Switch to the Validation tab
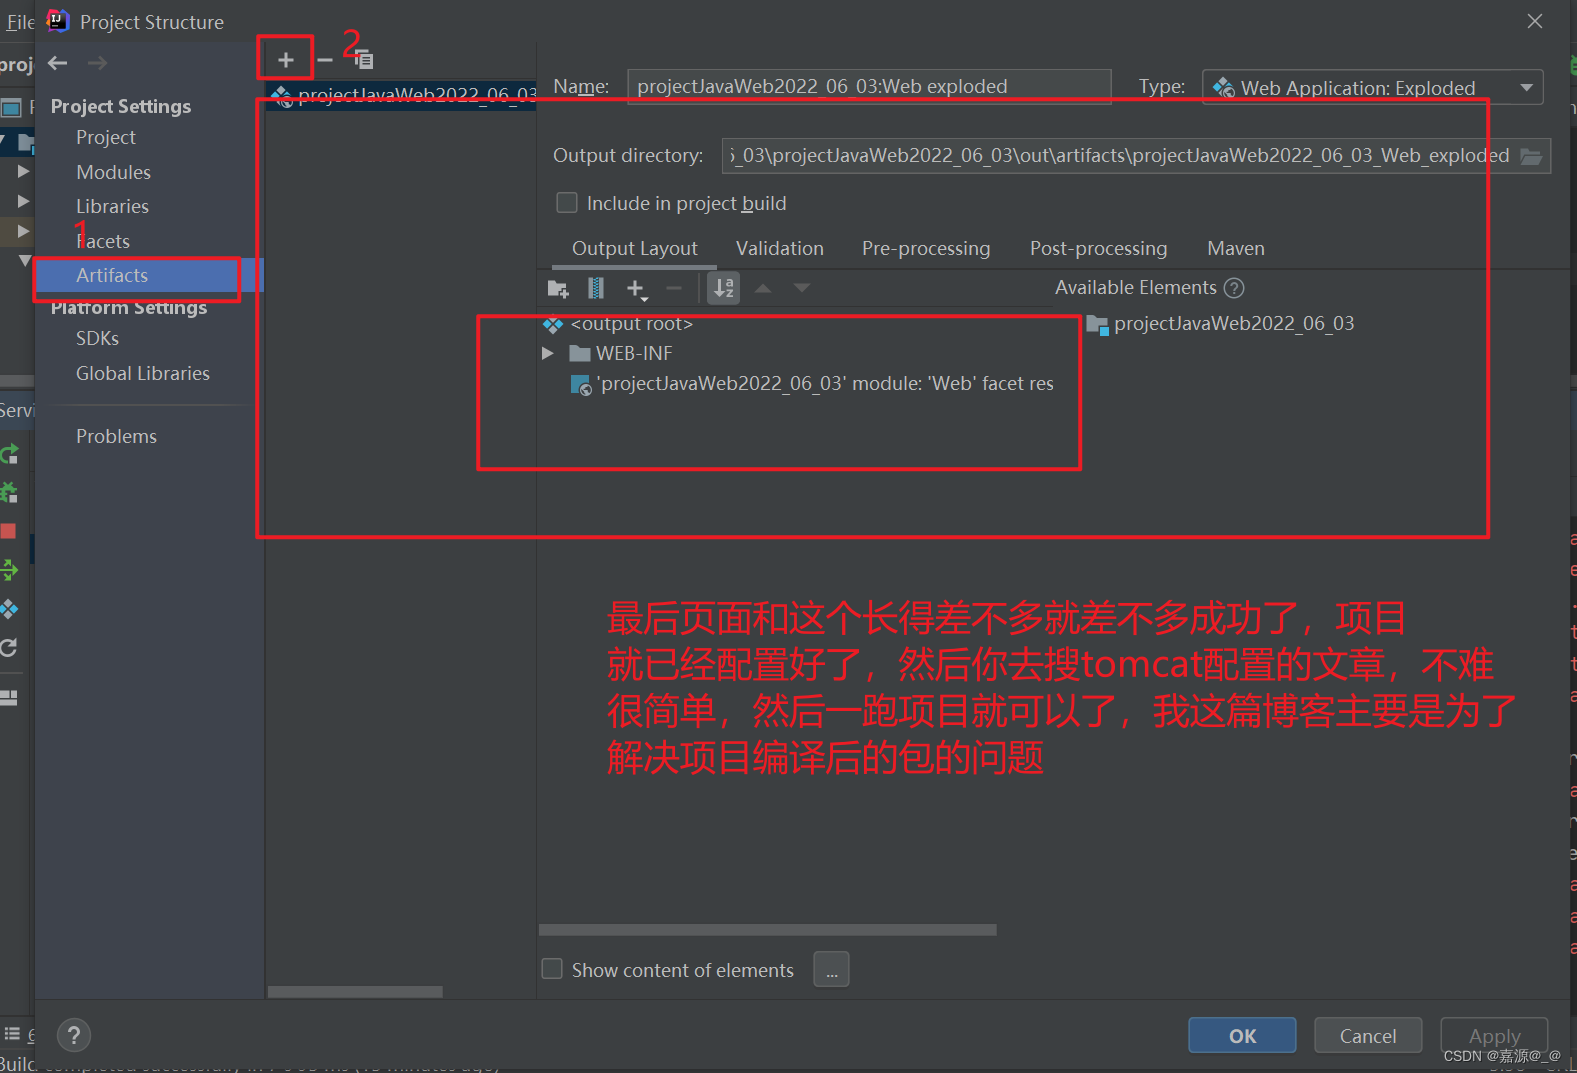The image size is (1577, 1073). click(780, 248)
